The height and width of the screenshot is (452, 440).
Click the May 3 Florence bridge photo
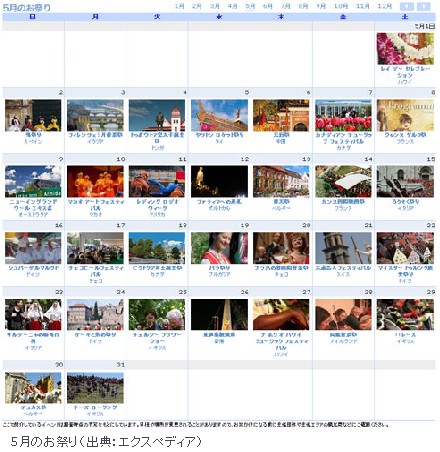point(95,115)
